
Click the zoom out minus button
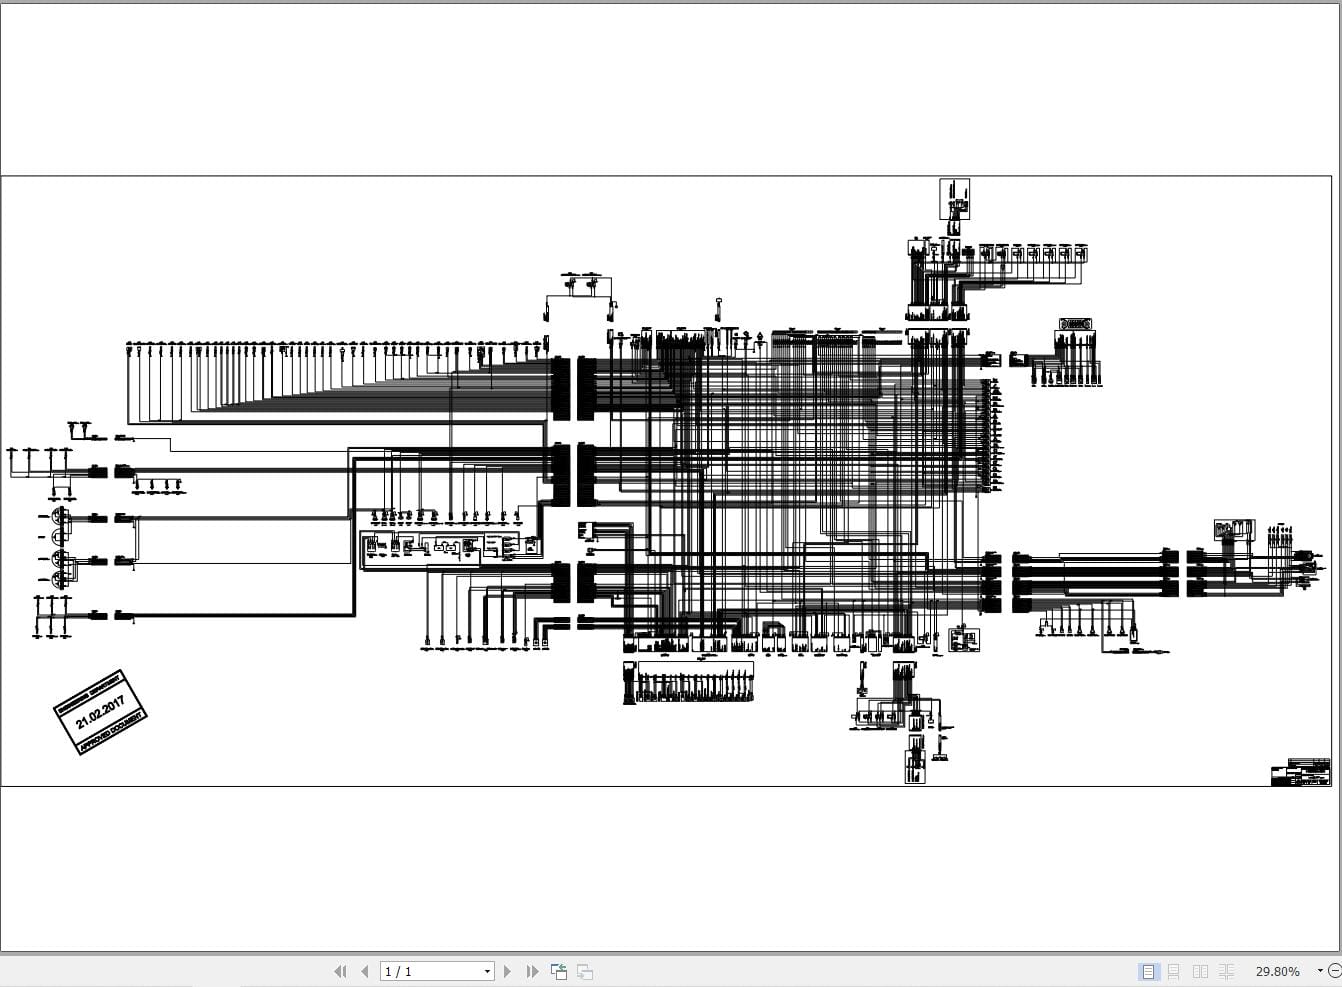coord(1335,971)
